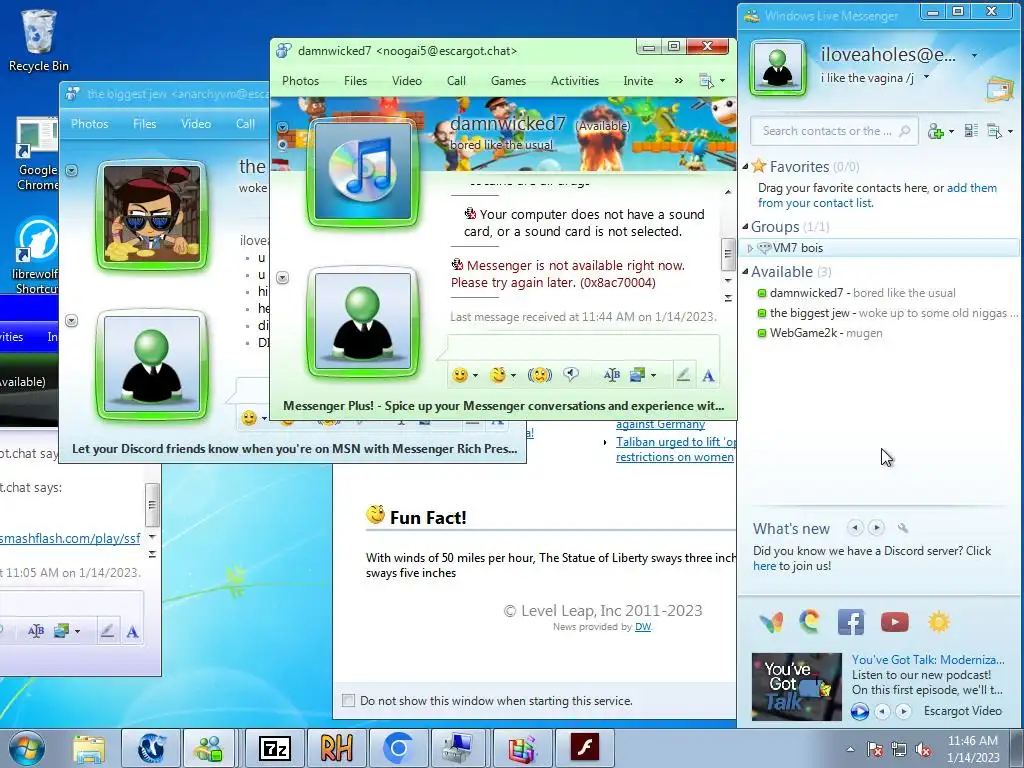Open the Activities menu in damnwicked7 chat
1024x768 pixels.
click(x=575, y=81)
